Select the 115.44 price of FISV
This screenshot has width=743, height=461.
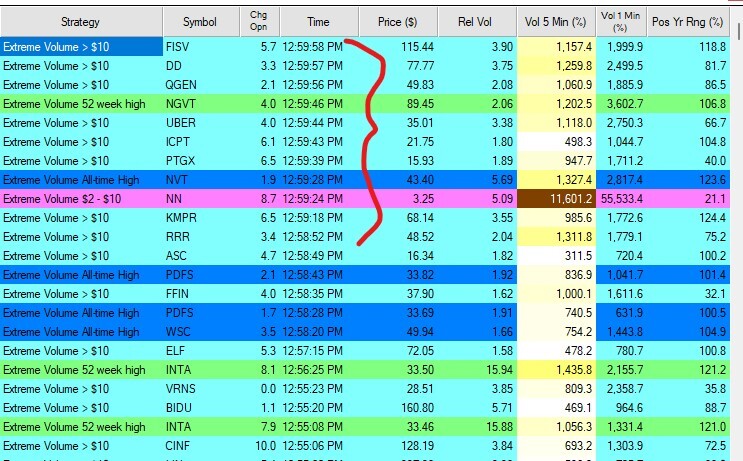[417, 47]
